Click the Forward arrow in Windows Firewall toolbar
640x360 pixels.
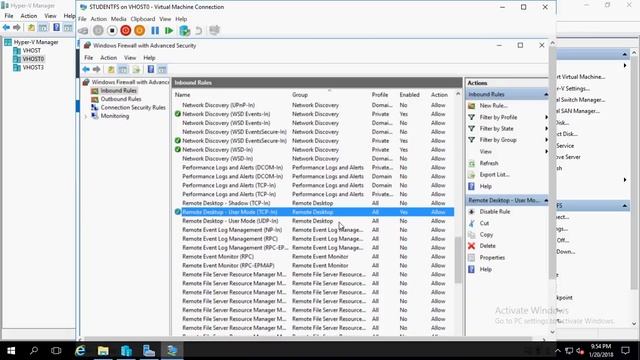[97, 69]
